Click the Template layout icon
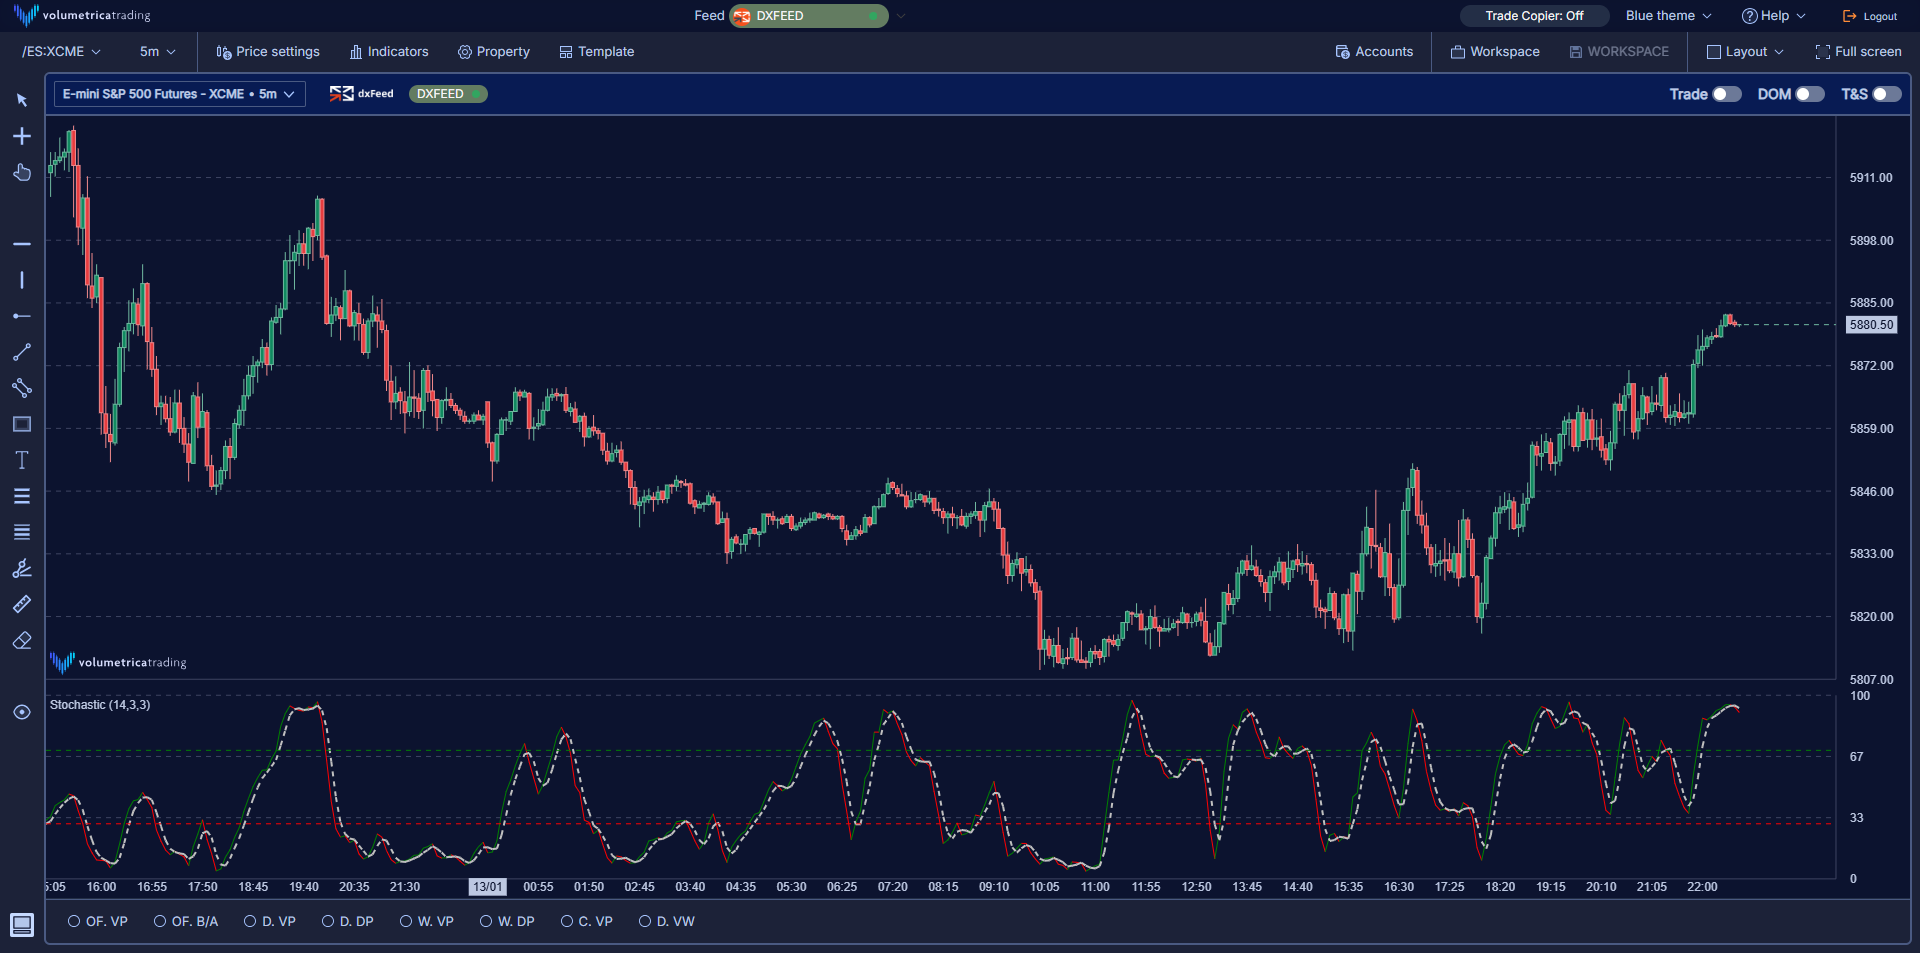Screen dimensions: 1920x953 coord(566,52)
